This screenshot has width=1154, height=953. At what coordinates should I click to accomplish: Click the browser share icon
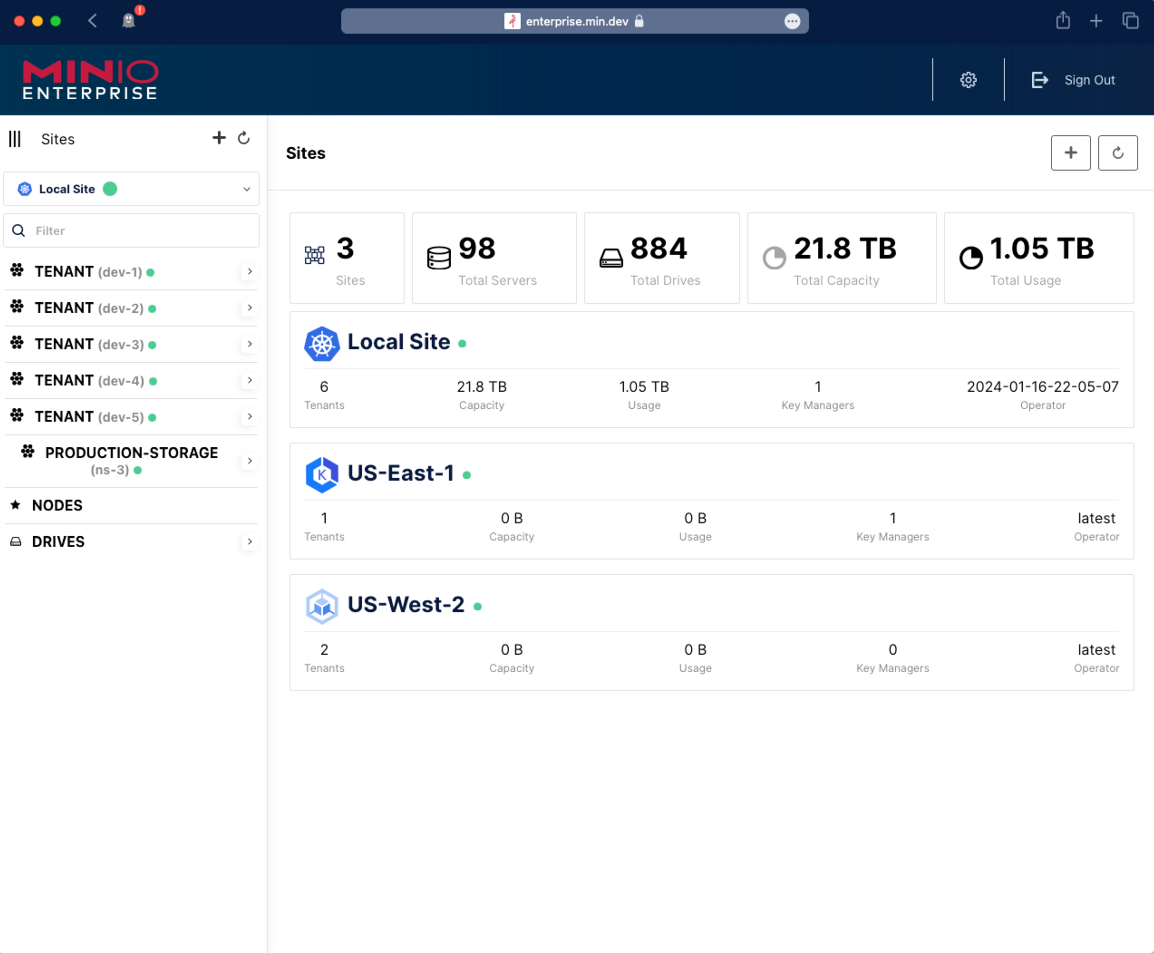1063,21
